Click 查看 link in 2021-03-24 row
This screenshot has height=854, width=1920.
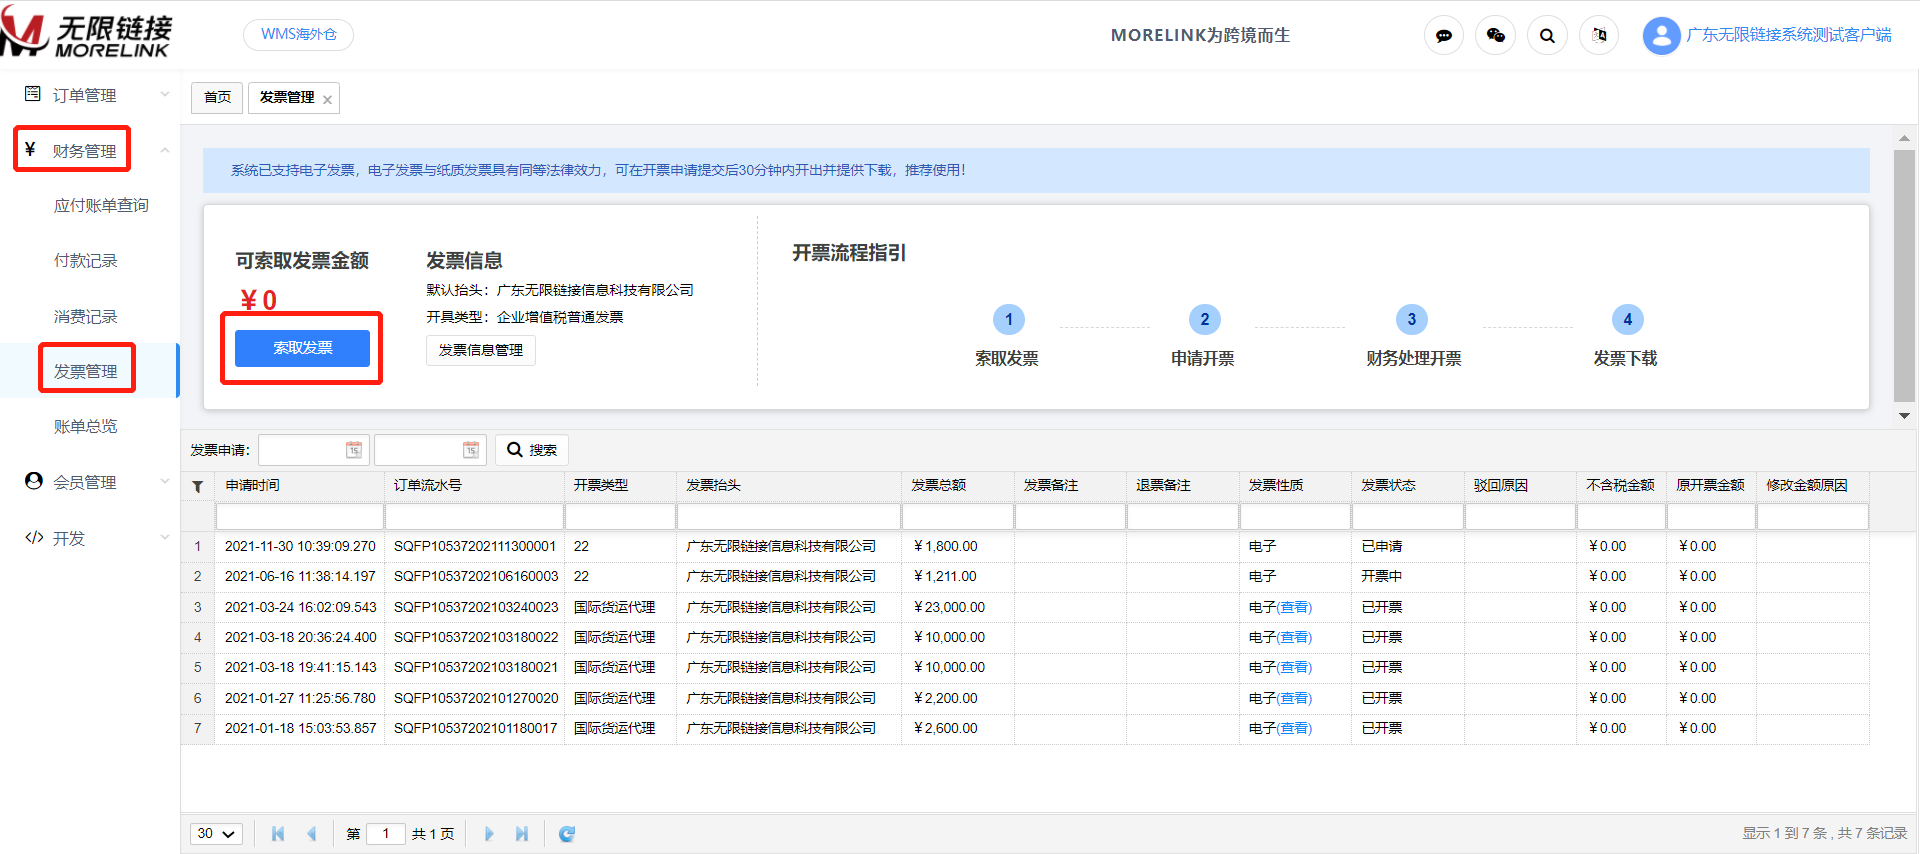pos(1295,608)
